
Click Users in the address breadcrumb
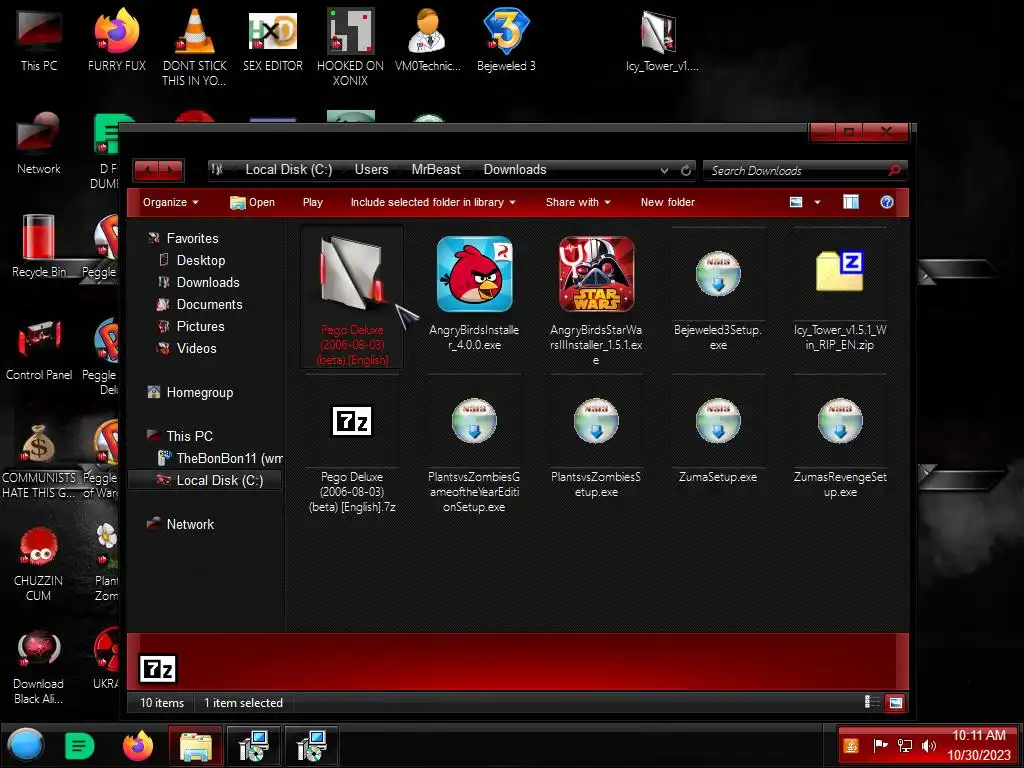click(371, 170)
